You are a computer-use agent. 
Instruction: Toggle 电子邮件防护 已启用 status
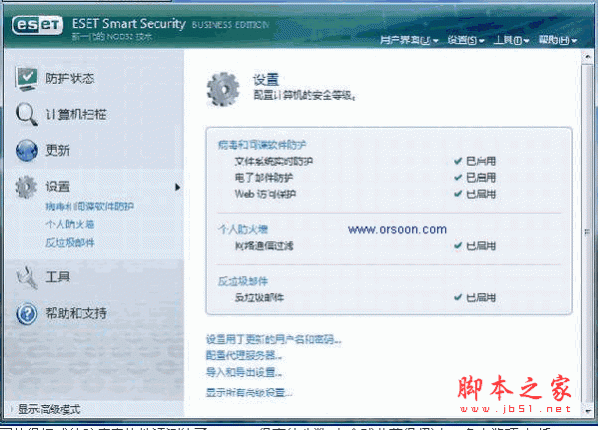(x=475, y=178)
